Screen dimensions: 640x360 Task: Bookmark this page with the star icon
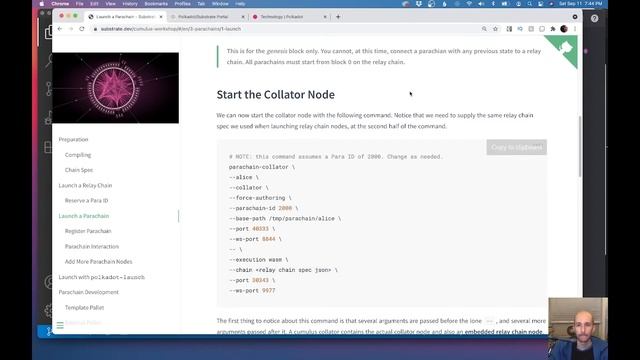coord(495,29)
